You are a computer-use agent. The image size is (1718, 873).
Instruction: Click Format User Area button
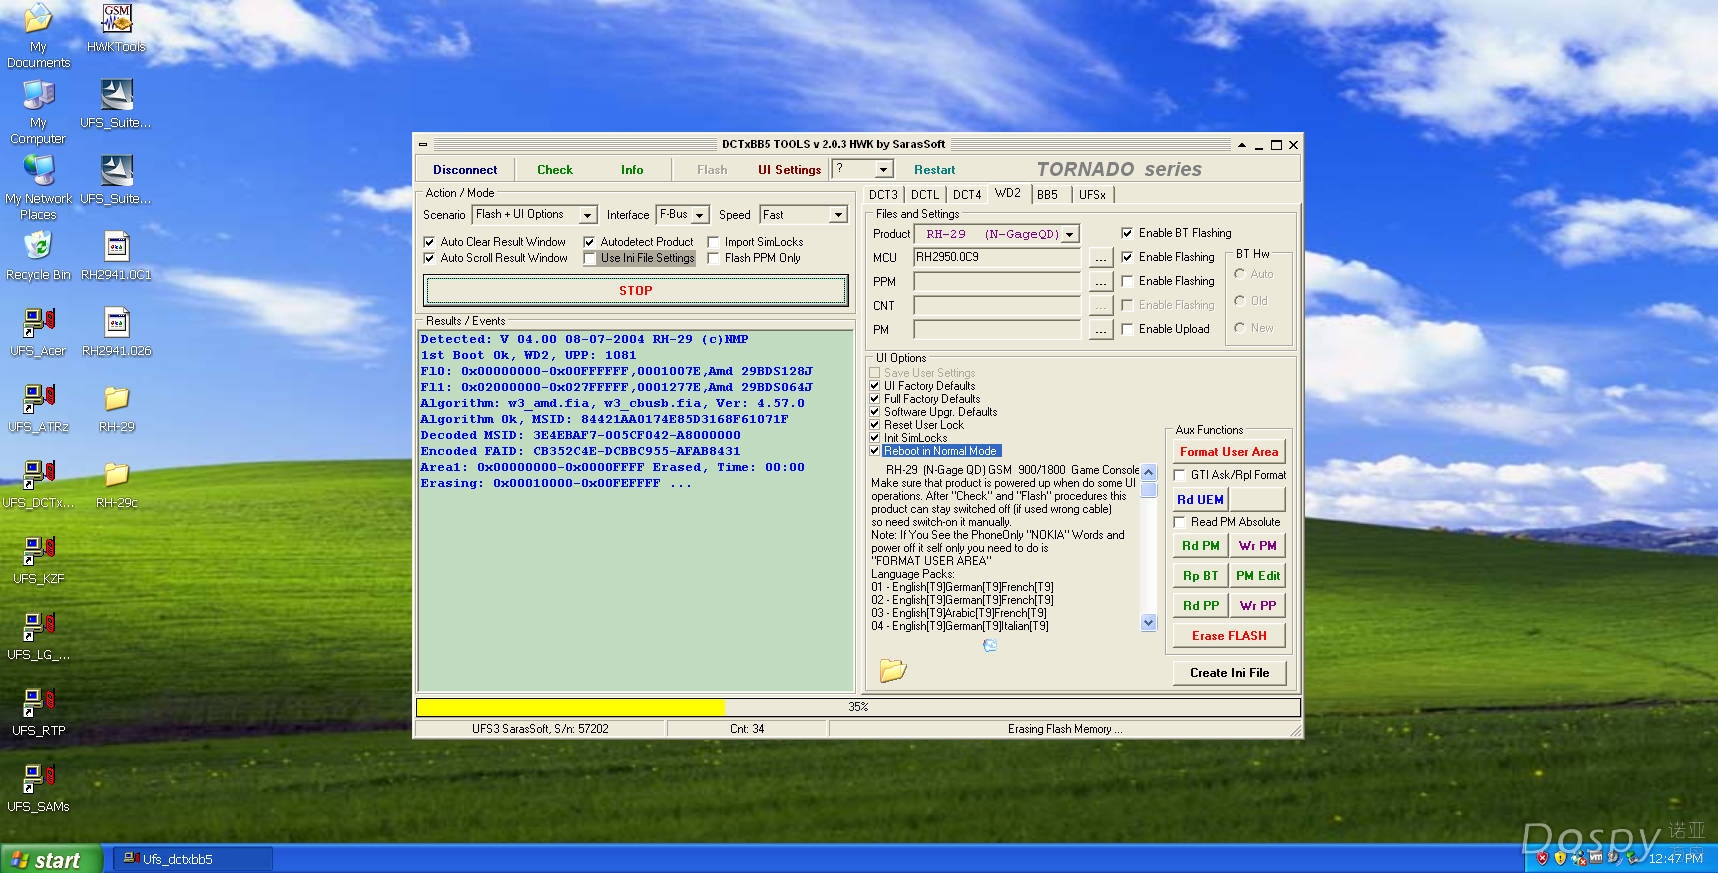tap(1228, 452)
